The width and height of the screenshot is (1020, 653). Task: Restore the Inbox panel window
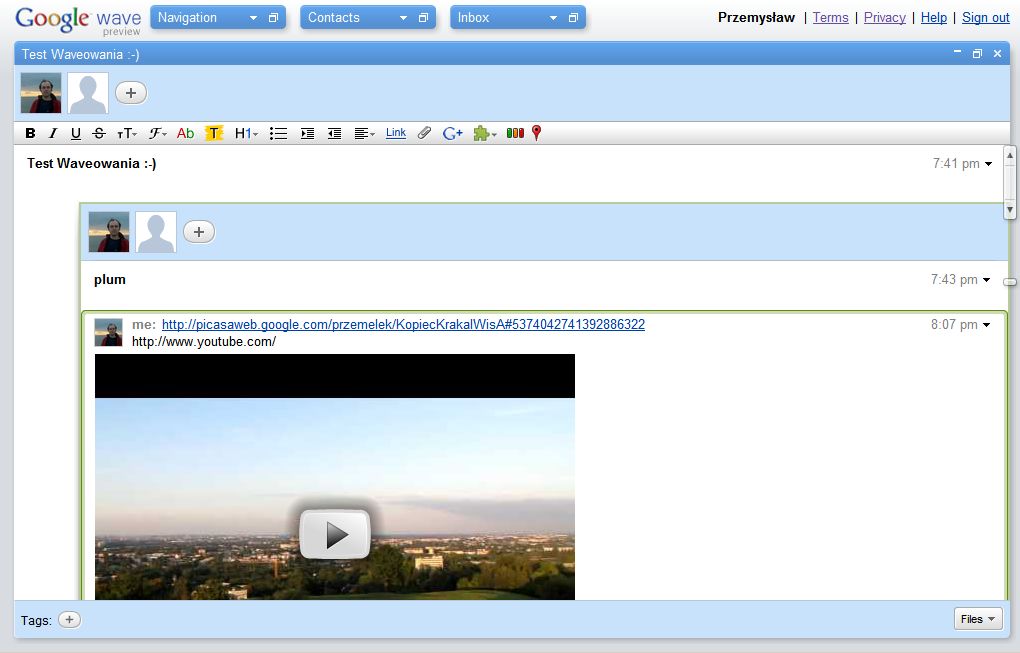pyautogui.click(x=573, y=18)
